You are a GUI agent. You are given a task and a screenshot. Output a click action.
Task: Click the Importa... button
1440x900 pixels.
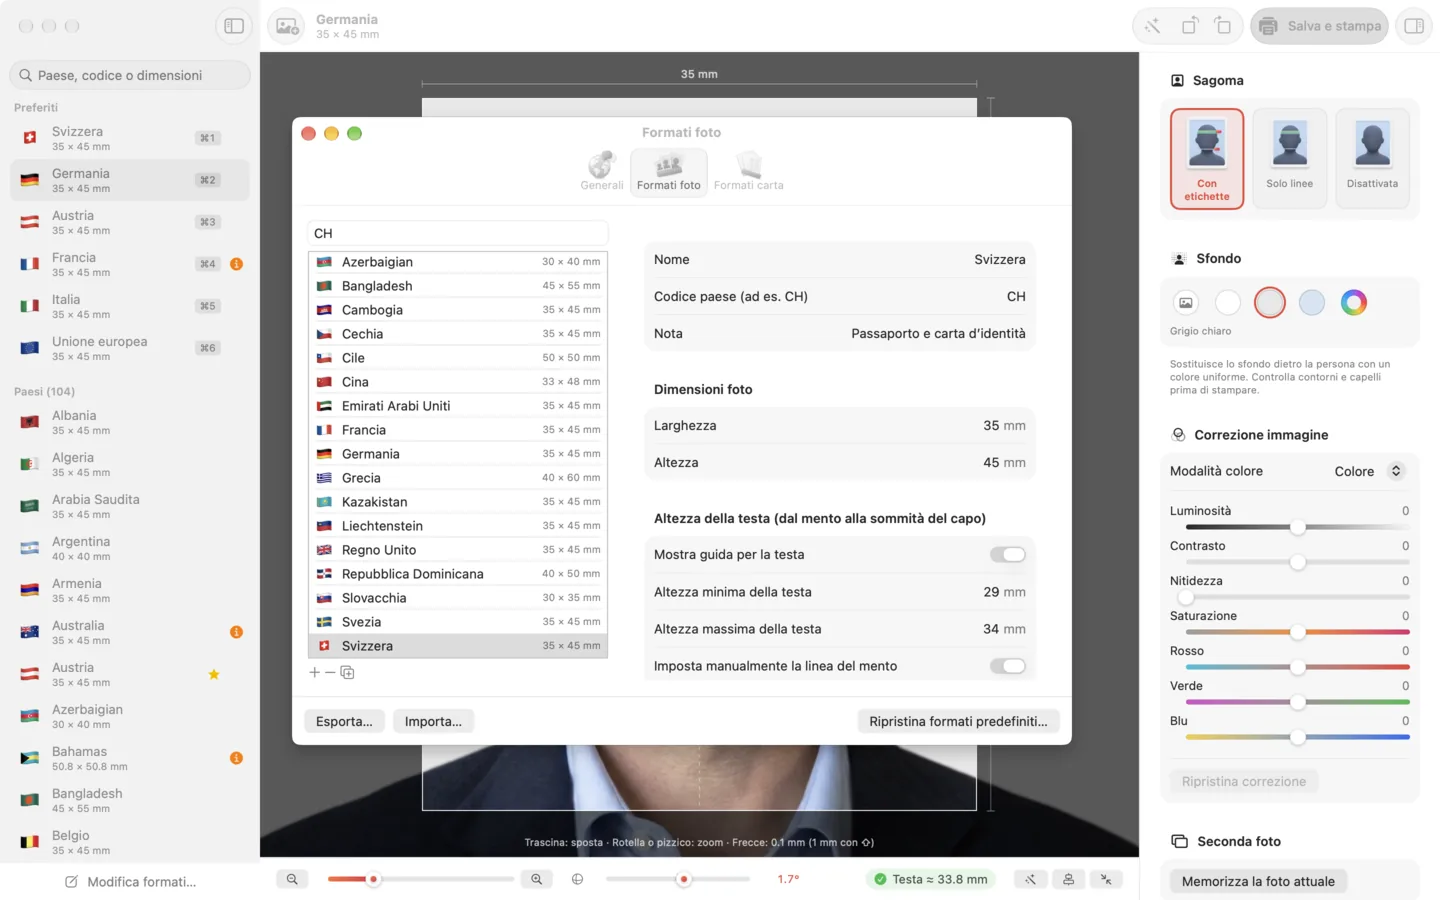click(x=433, y=721)
